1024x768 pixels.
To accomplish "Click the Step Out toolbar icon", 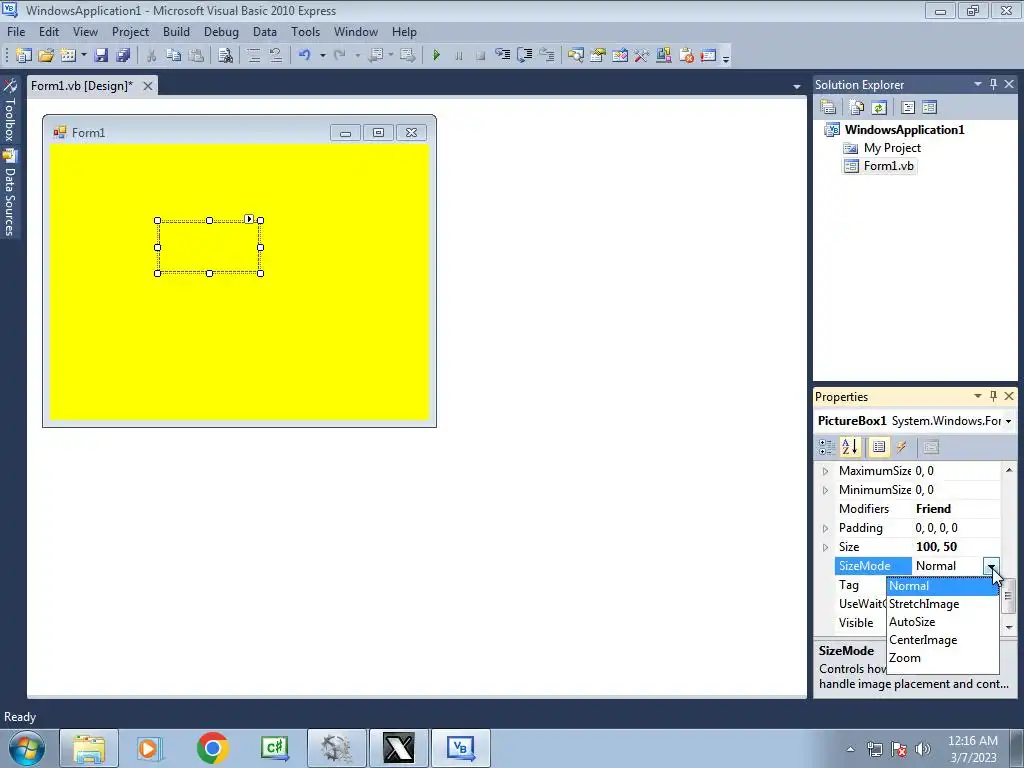I will point(547,55).
